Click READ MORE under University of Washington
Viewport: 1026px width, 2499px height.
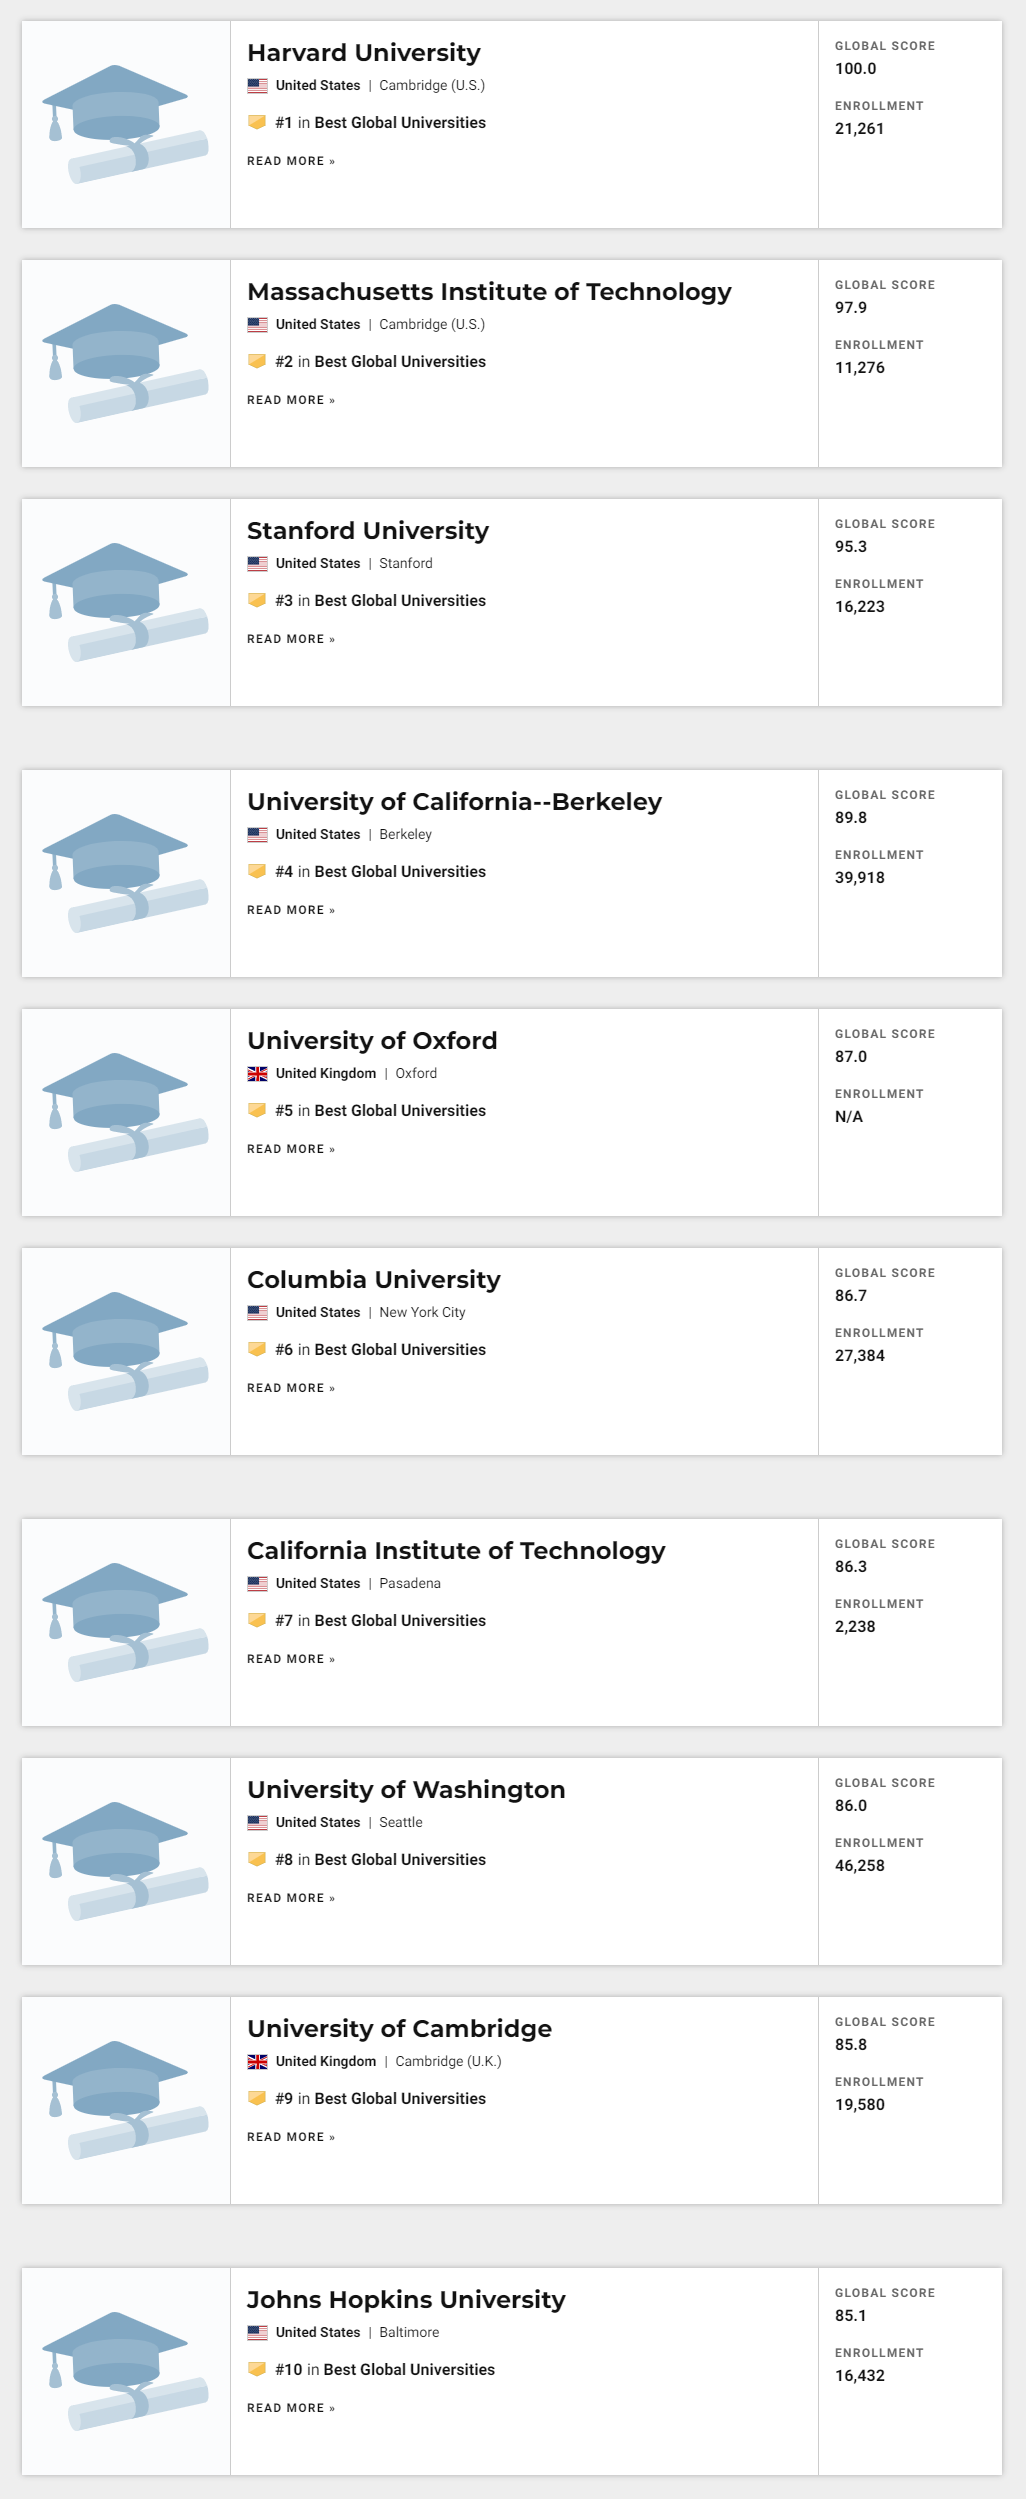[291, 1898]
